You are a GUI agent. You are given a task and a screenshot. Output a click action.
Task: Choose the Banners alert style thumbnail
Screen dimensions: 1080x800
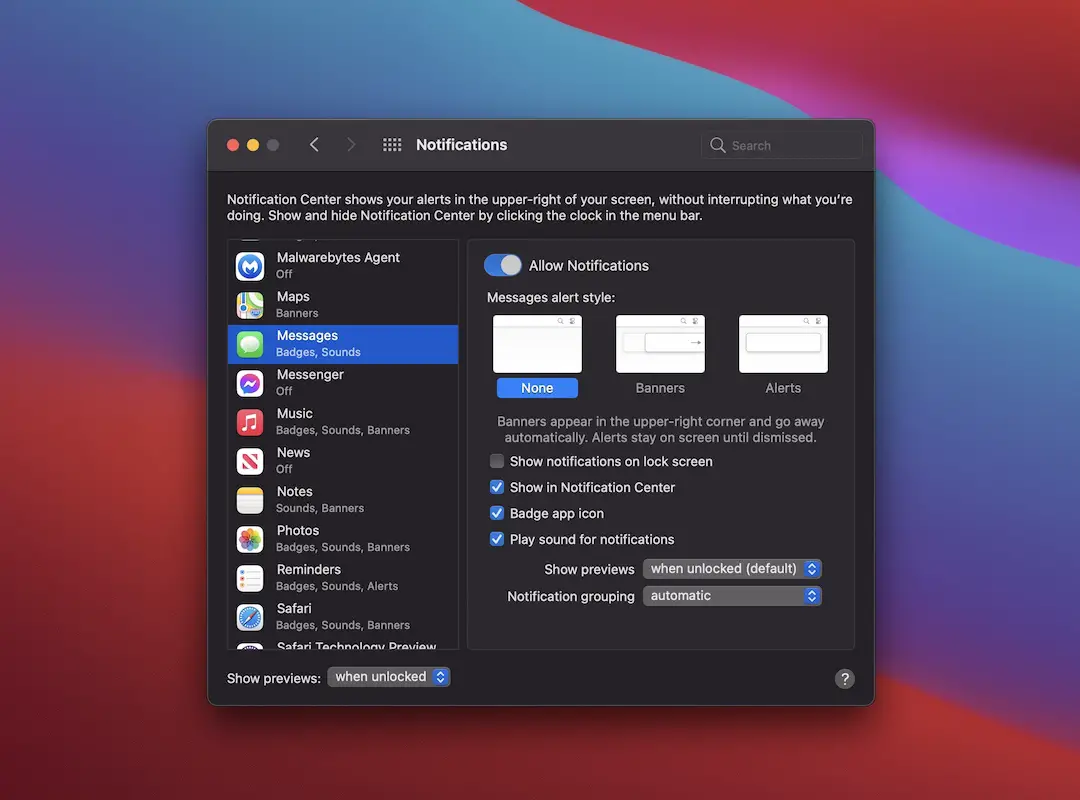[x=660, y=344]
